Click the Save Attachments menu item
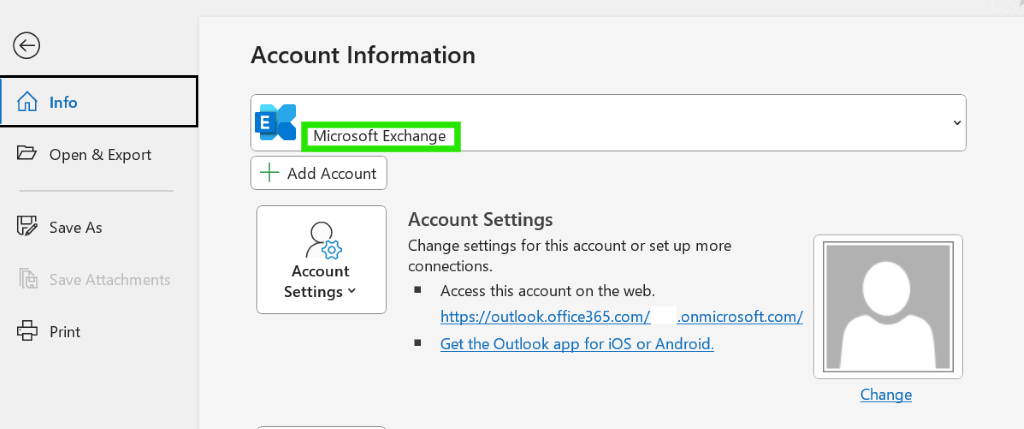Image resolution: width=1024 pixels, height=429 pixels. 99,279
